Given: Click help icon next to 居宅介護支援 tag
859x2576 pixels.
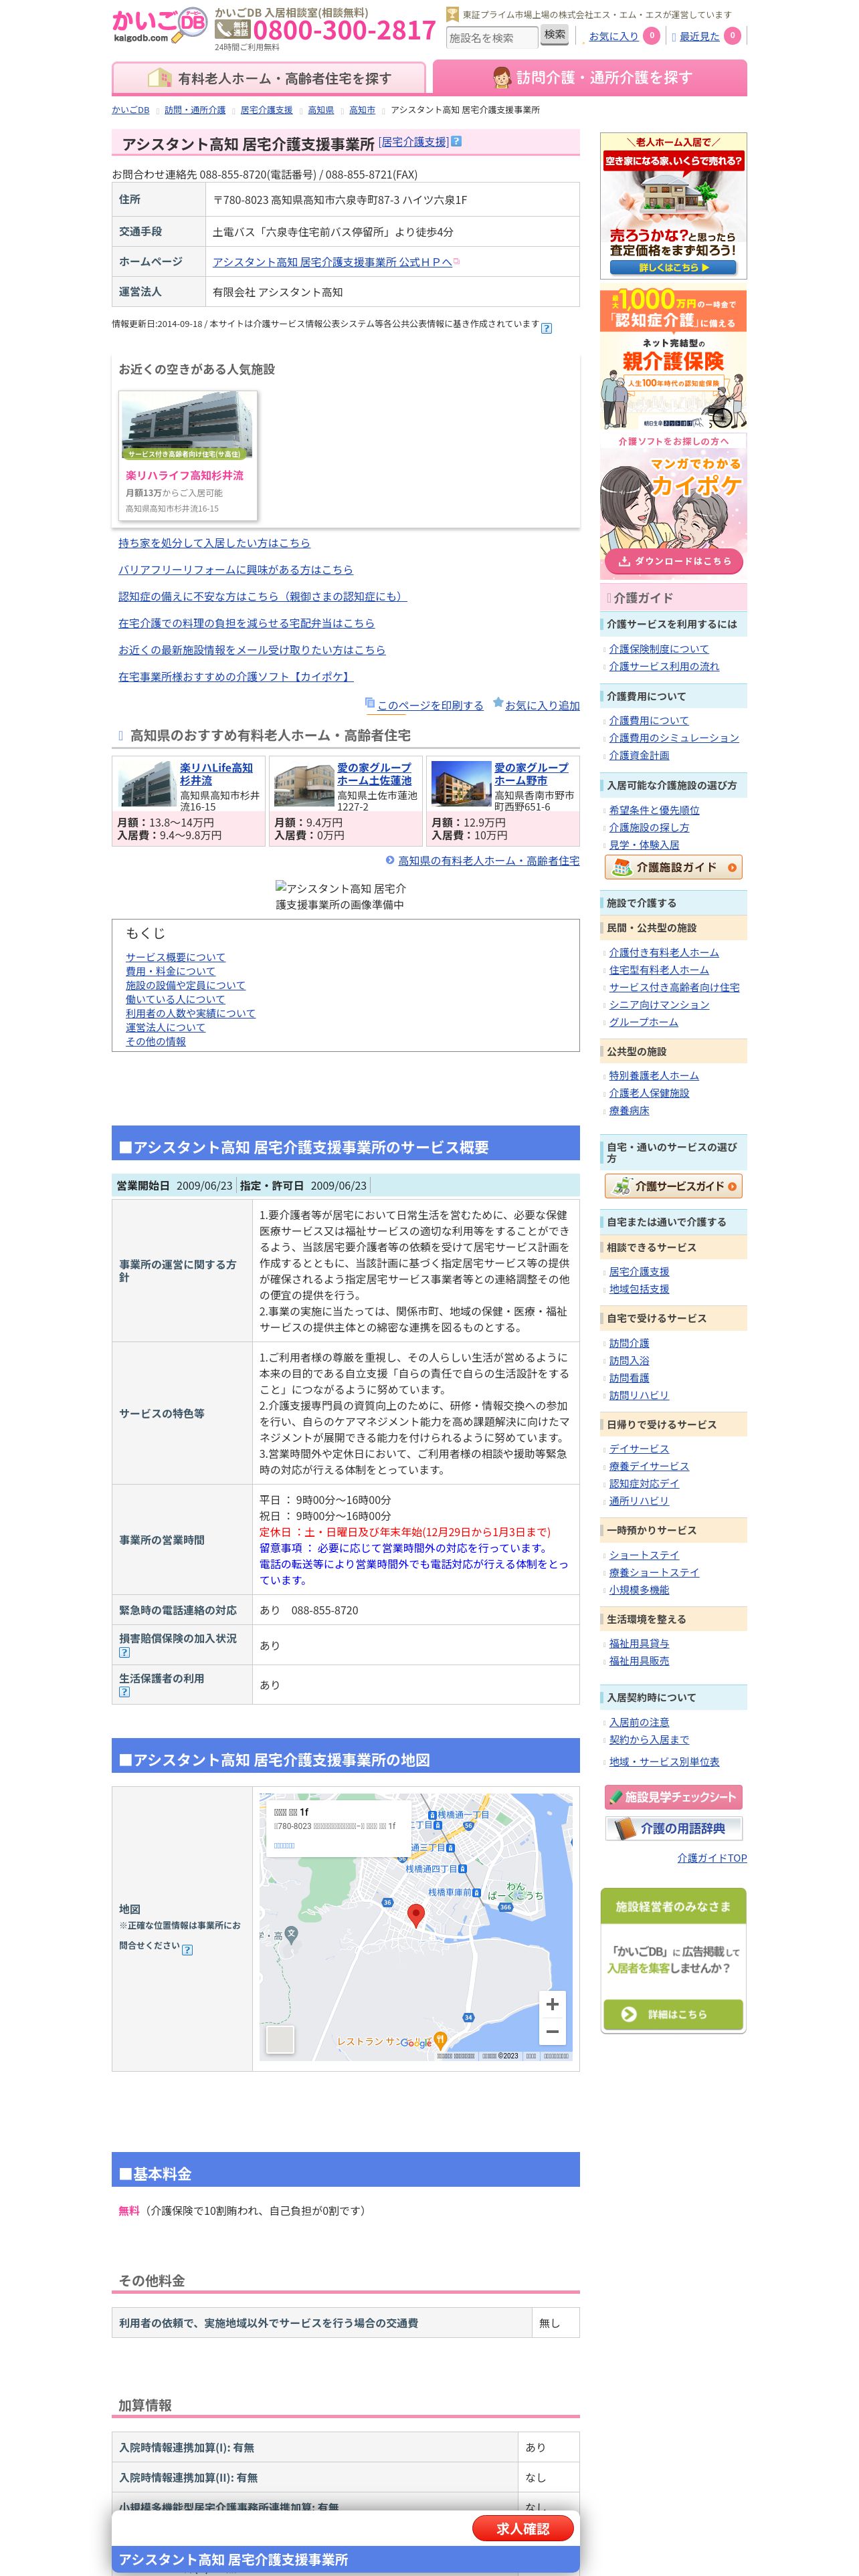Looking at the screenshot, I should [x=457, y=141].
